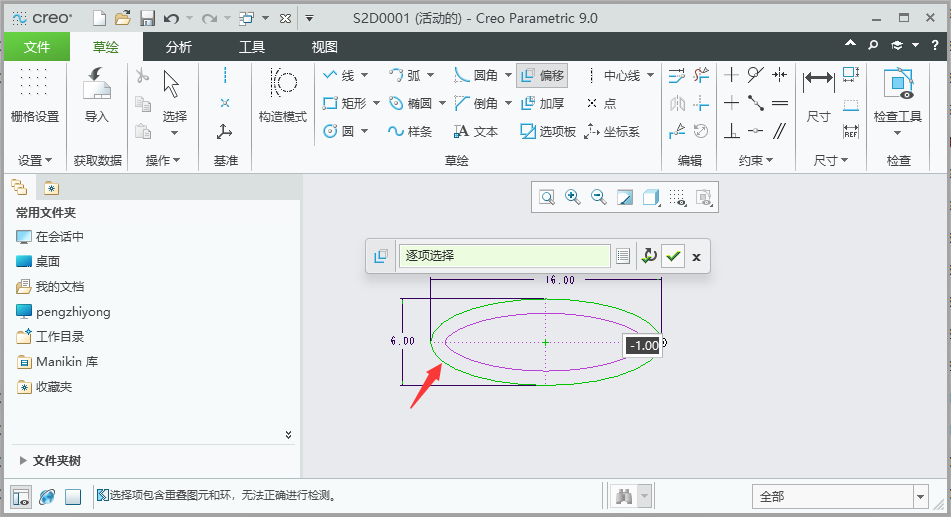The image size is (951, 517).
Task: Open the 全部 filter combo box
Action: [840, 497]
